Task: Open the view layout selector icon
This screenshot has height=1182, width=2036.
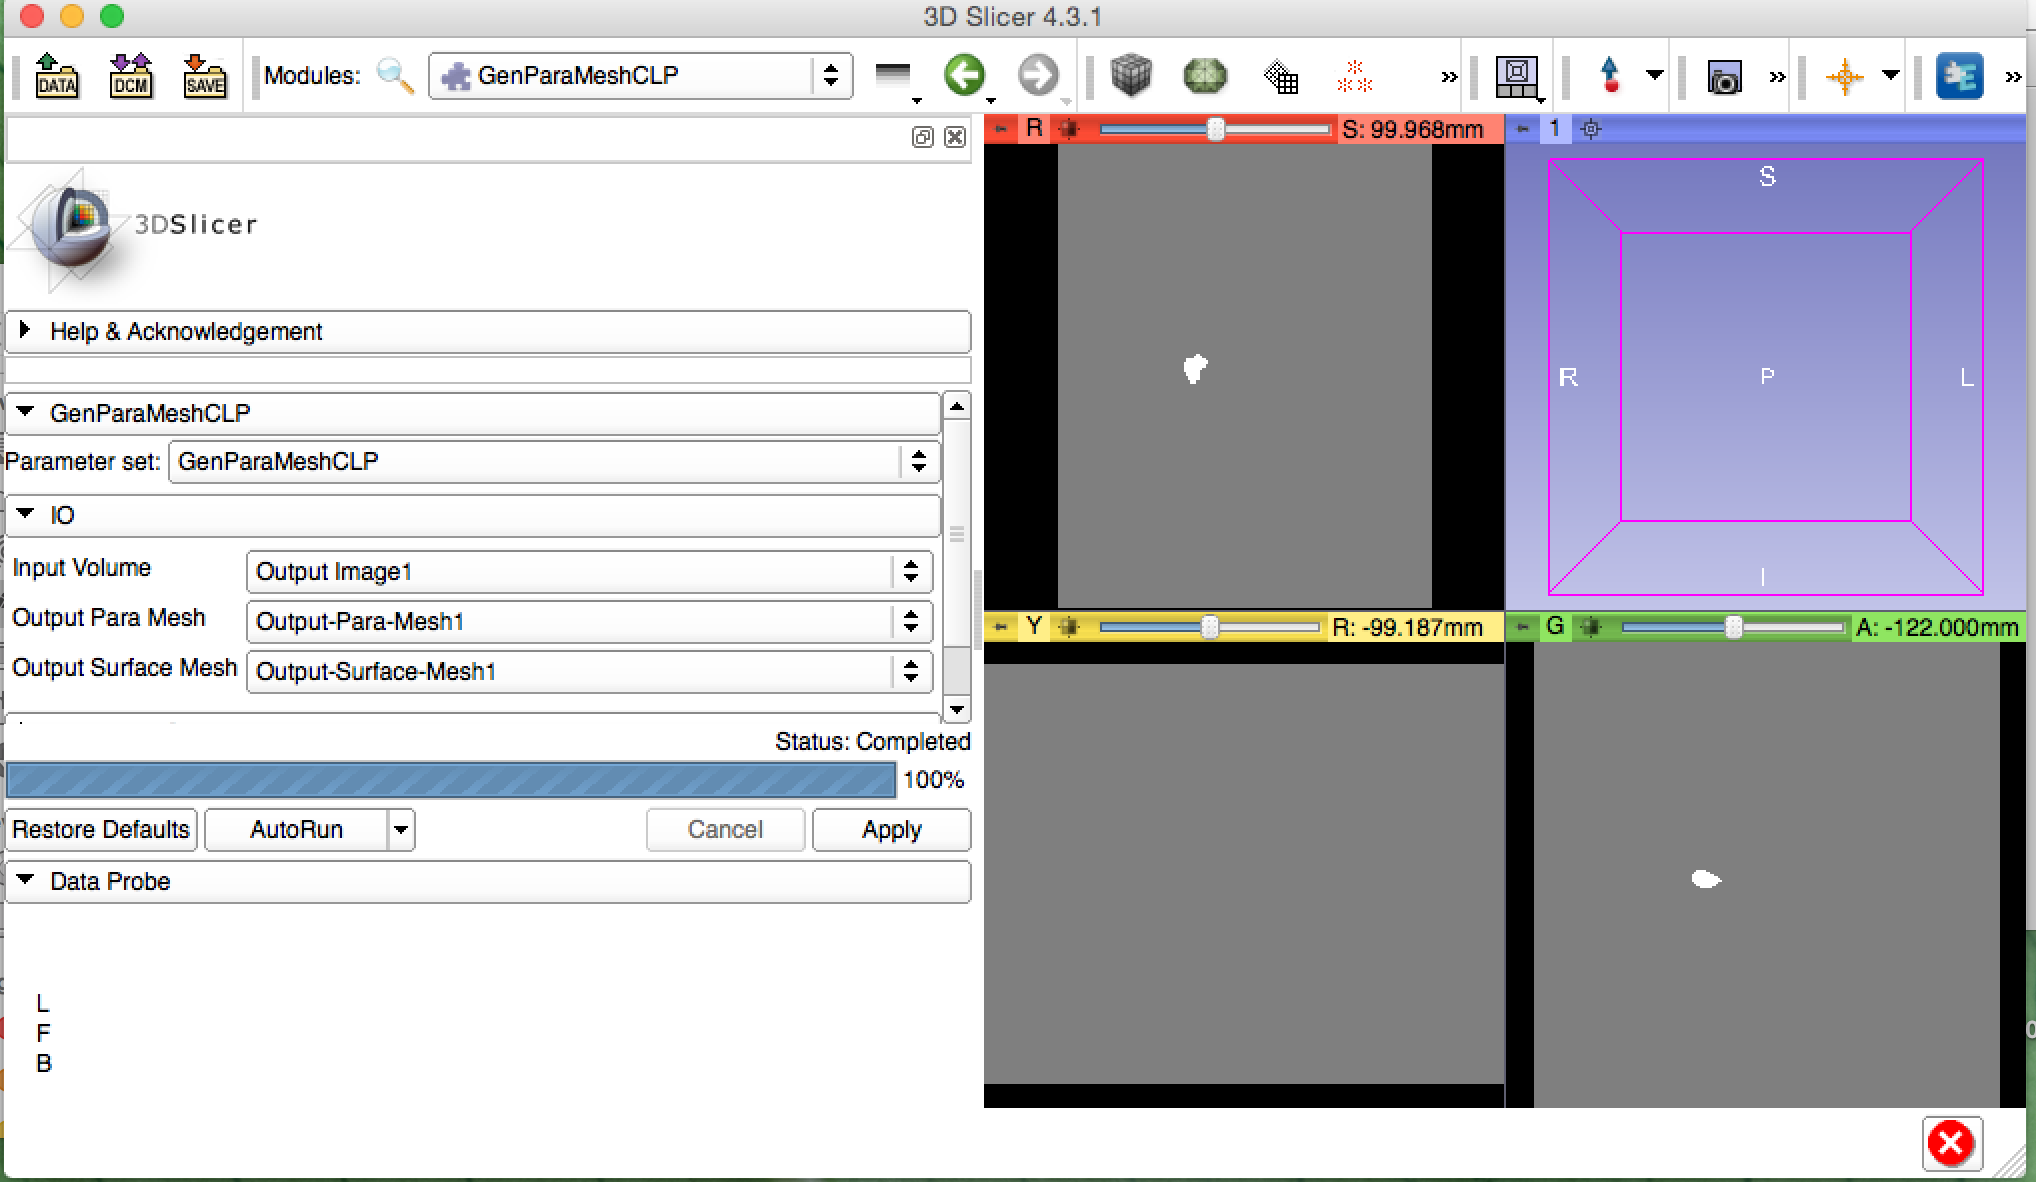Action: coord(1517,76)
